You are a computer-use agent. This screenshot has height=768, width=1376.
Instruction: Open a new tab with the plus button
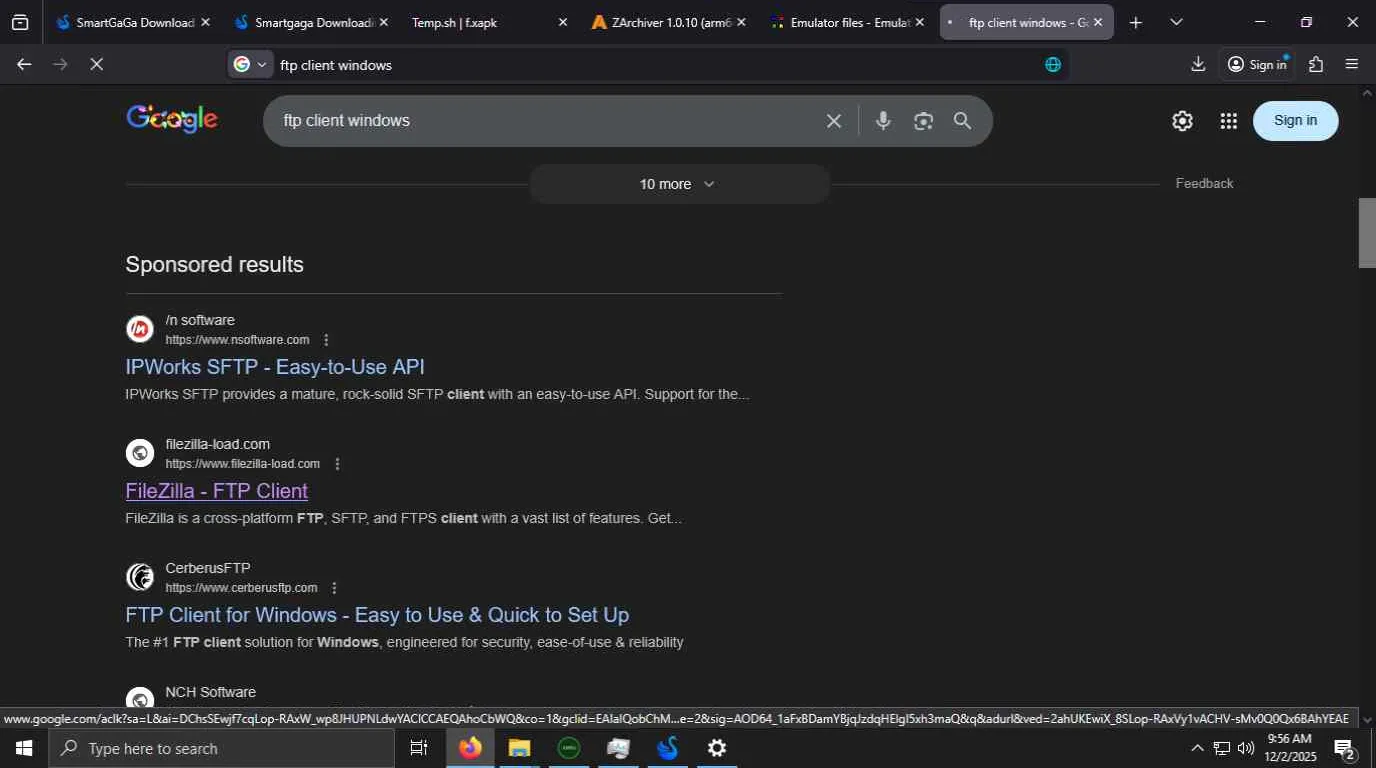tap(1135, 22)
